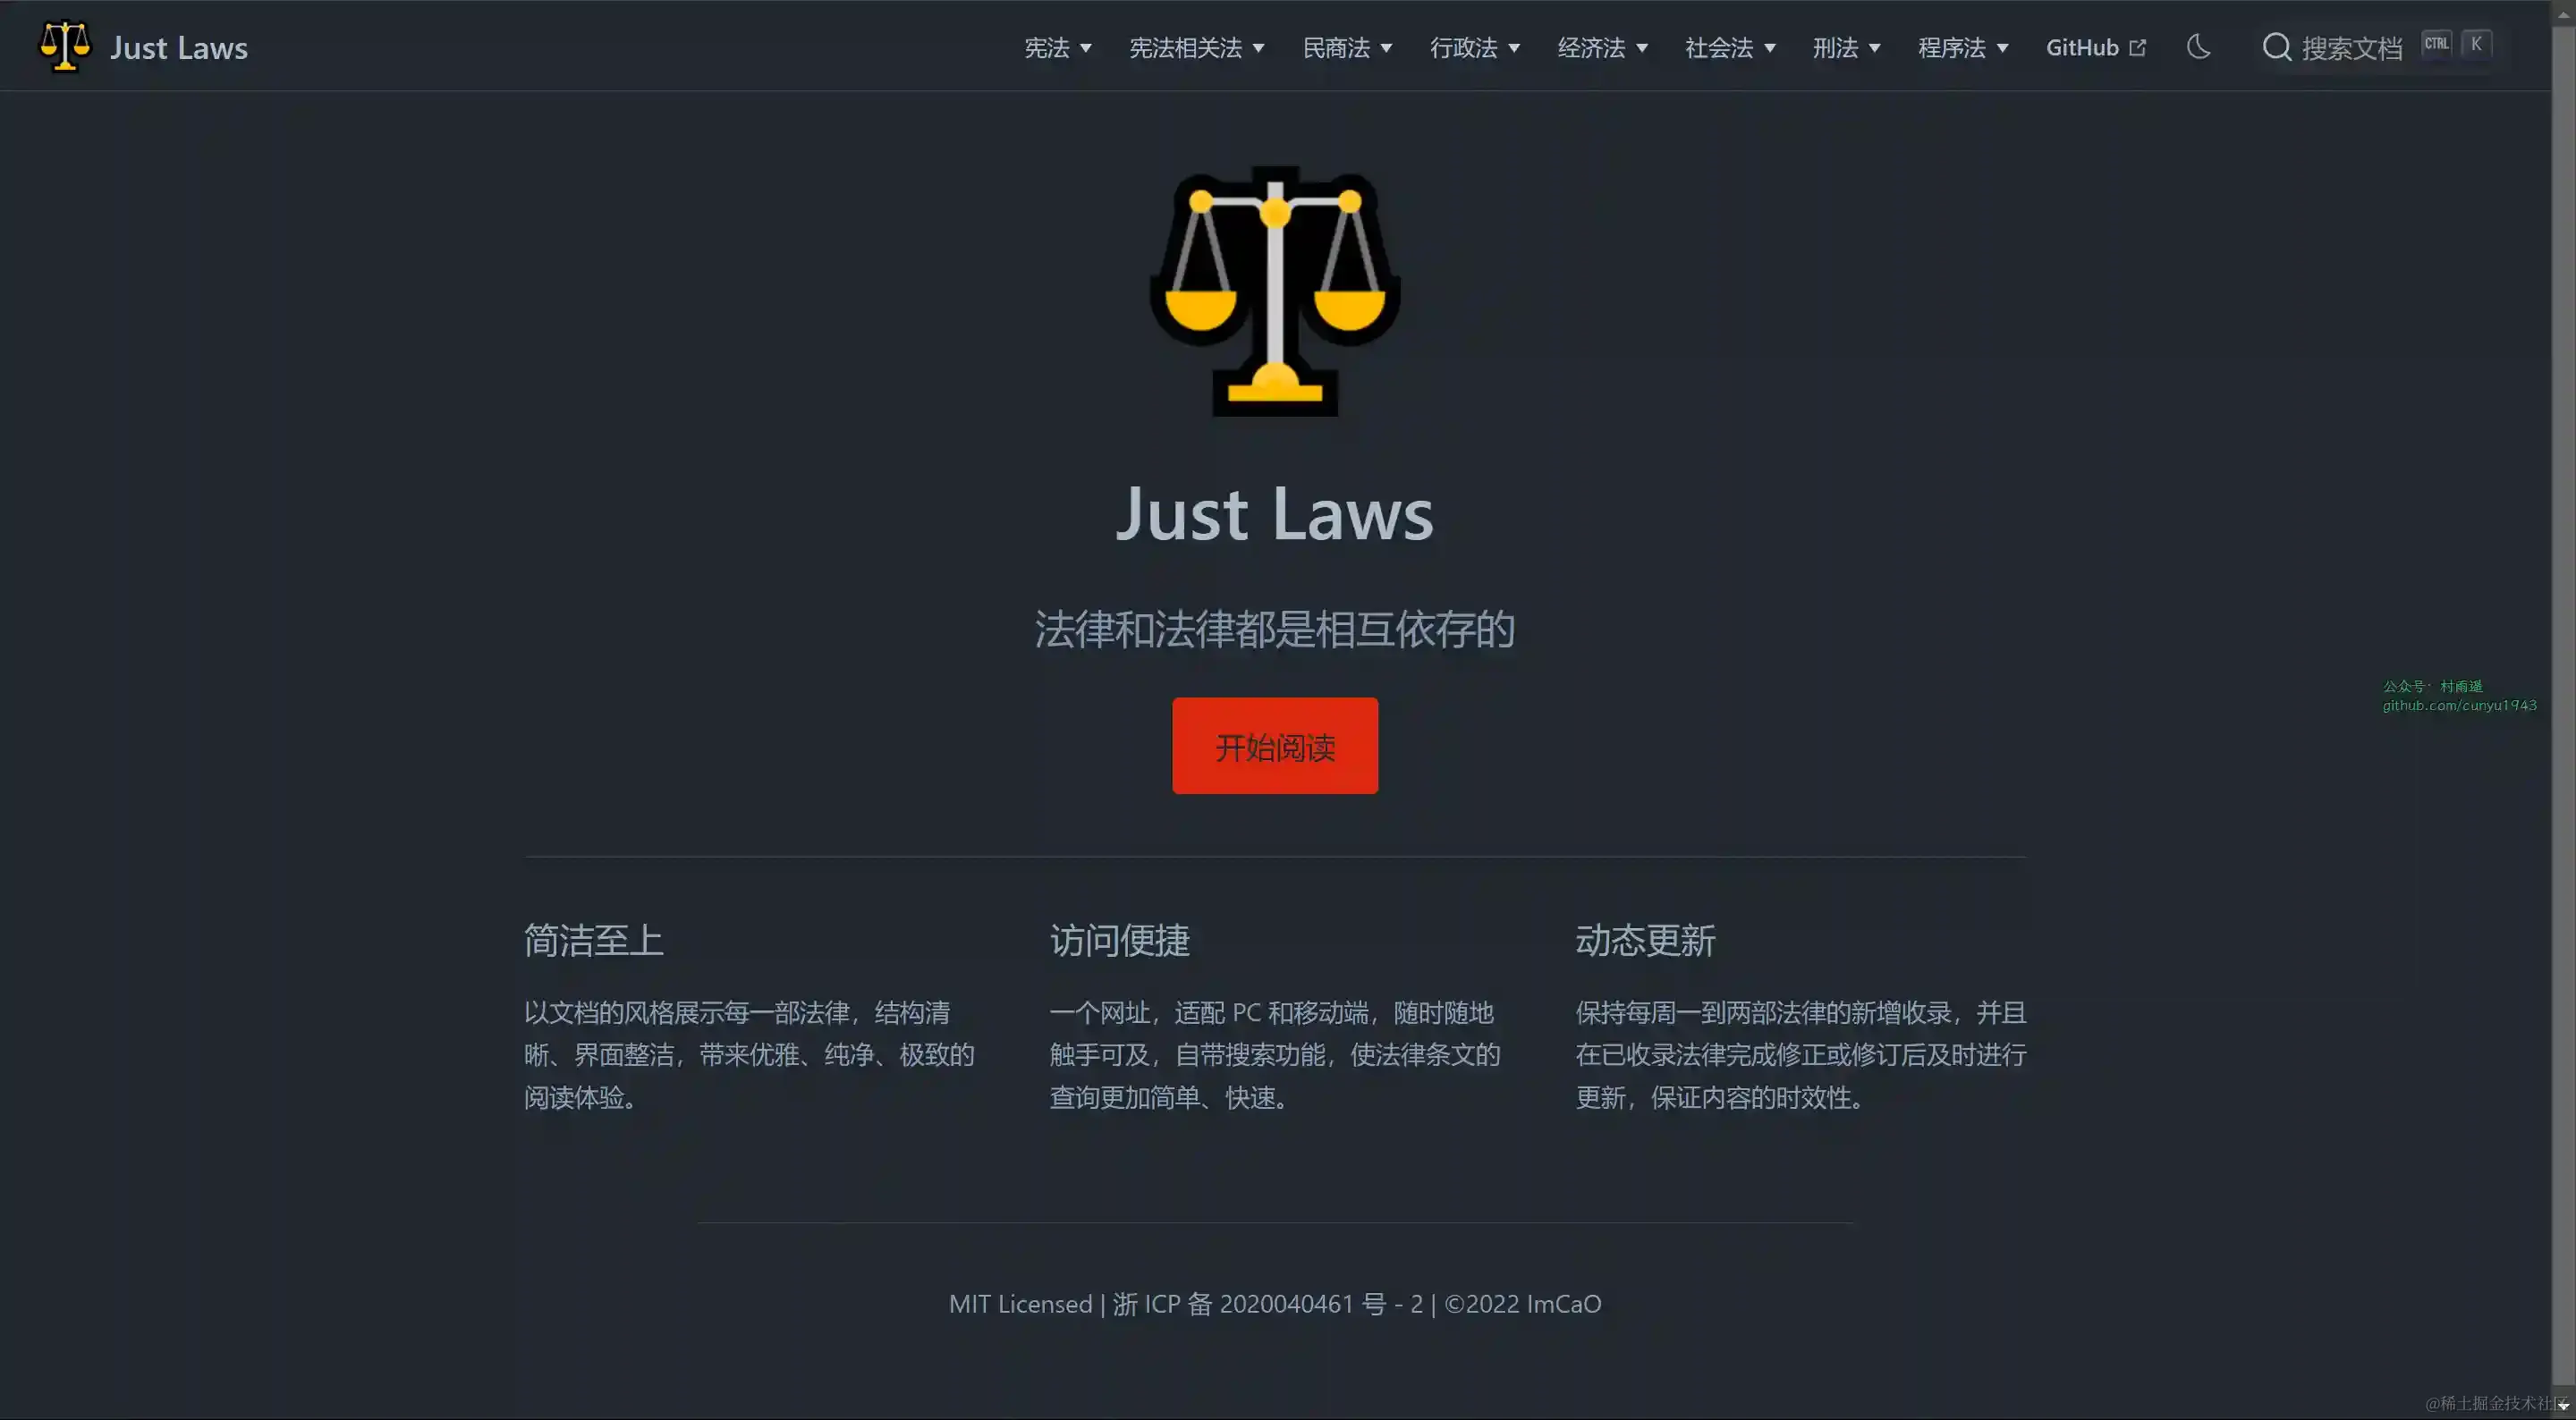Toggle dark mode moon icon
The height and width of the screenshot is (1420, 2576).
2198,47
